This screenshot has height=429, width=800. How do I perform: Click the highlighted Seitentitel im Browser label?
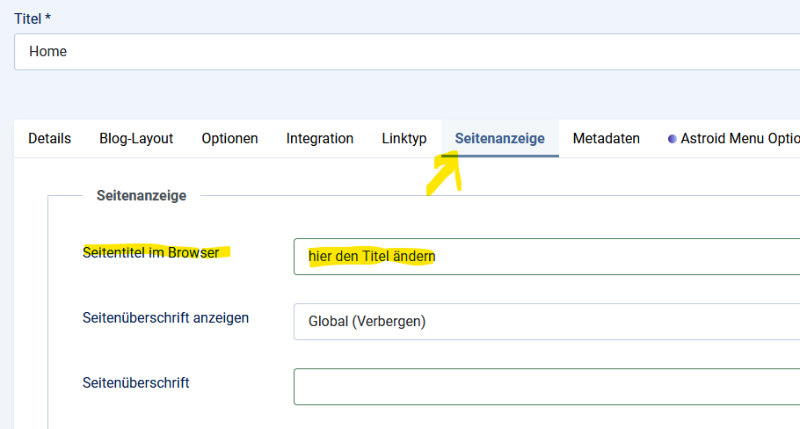click(x=151, y=252)
